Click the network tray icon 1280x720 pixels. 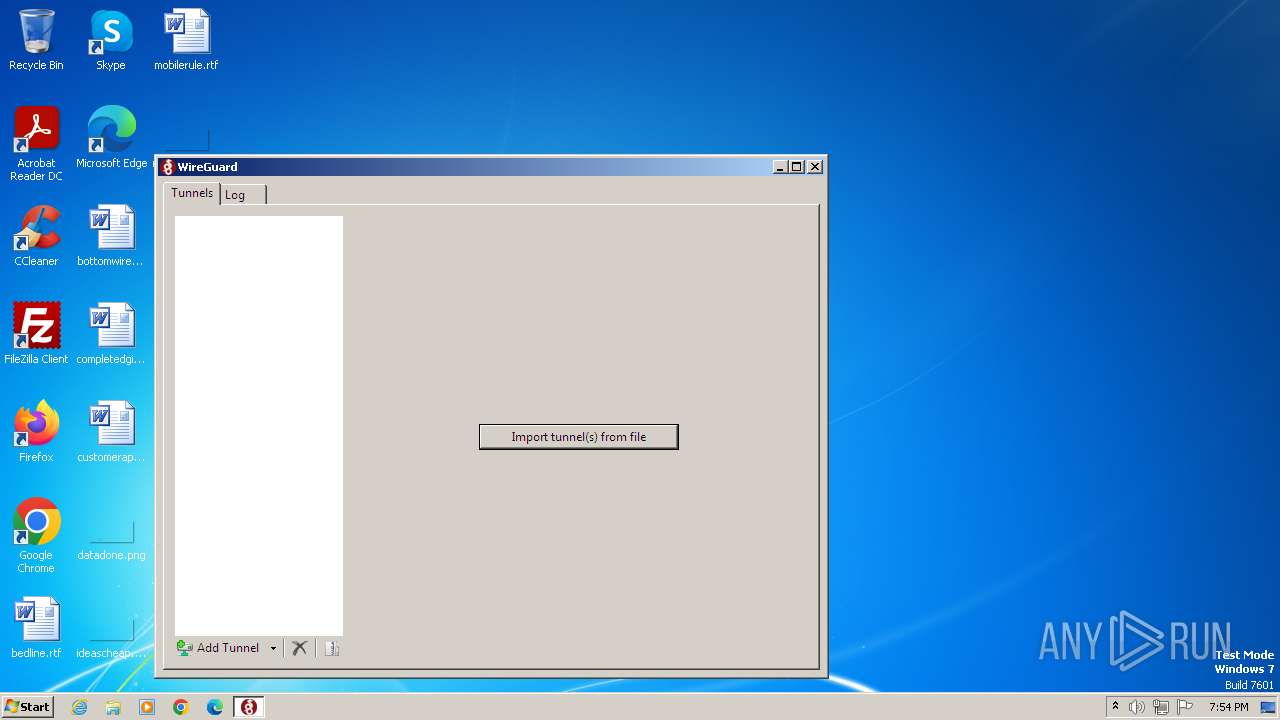pos(1161,707)
